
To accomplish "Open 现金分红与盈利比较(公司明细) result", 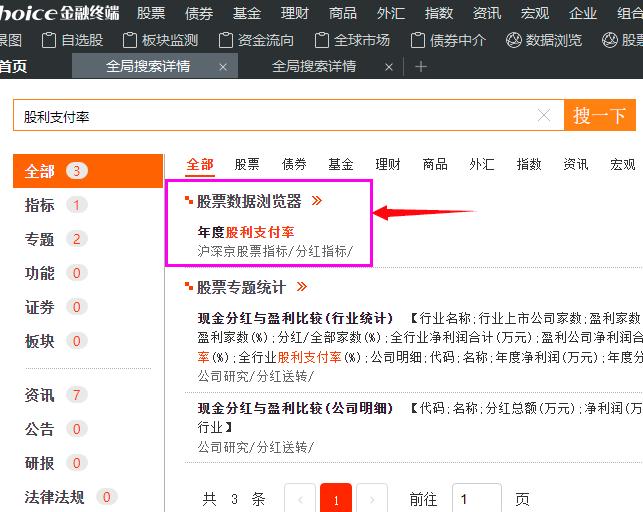I will click(x=295, y=408).
